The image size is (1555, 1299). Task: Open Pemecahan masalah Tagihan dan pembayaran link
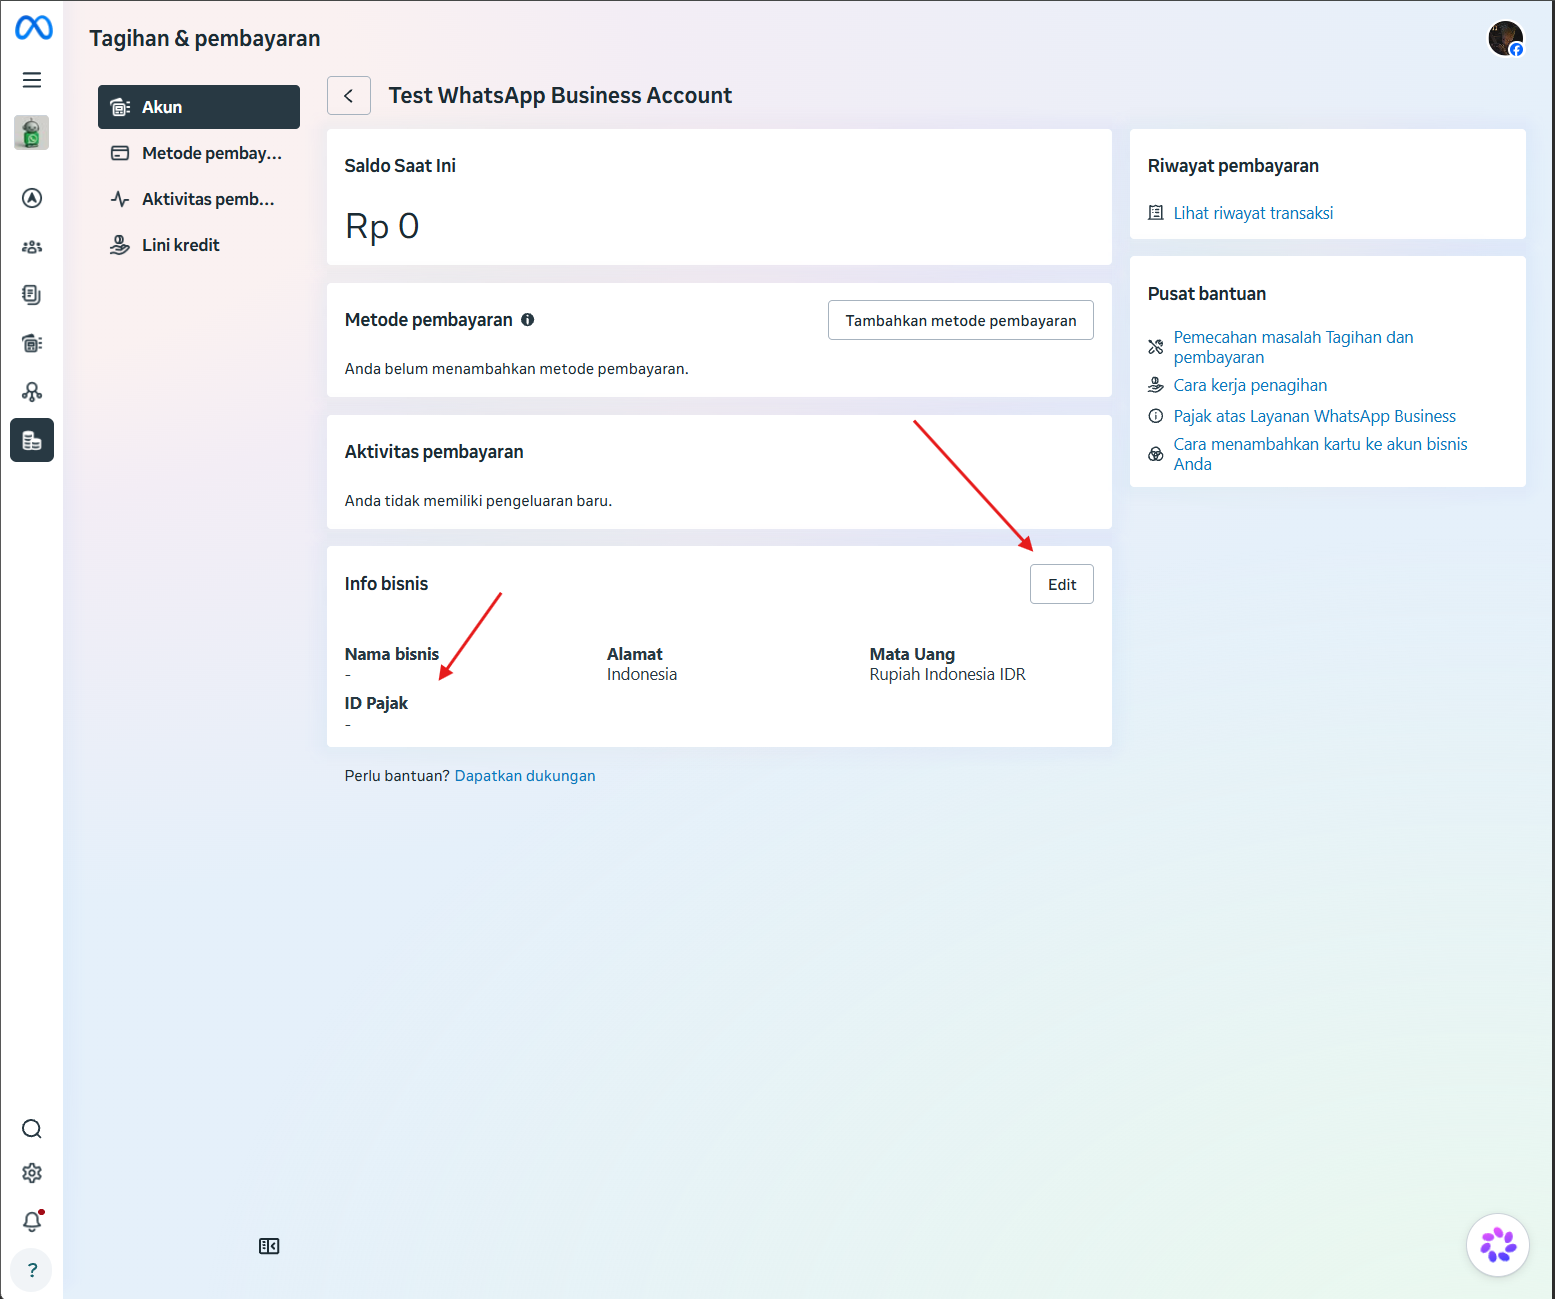(x=1293, y=347)
